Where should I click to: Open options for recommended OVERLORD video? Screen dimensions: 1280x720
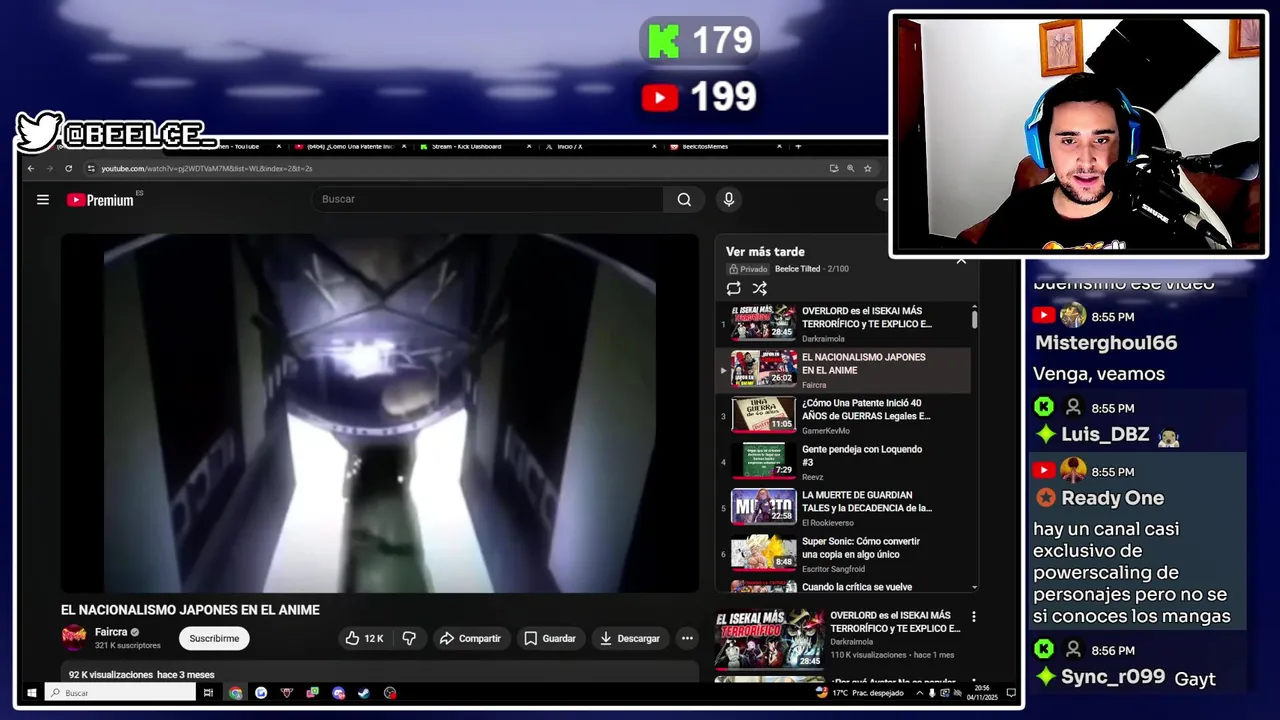[973, 617]
